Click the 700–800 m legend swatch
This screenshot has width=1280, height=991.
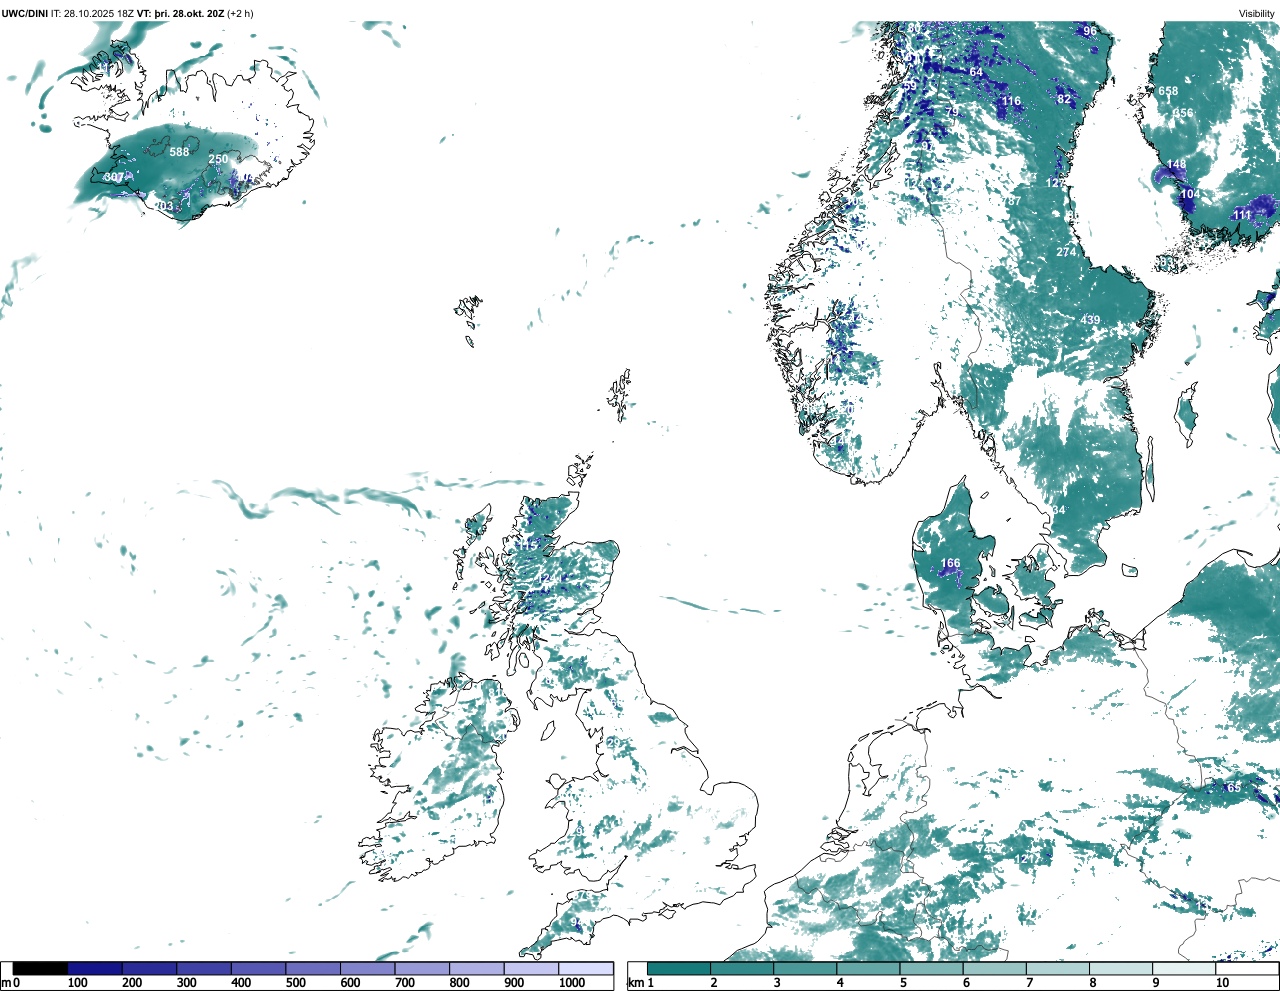coord(422,968)
